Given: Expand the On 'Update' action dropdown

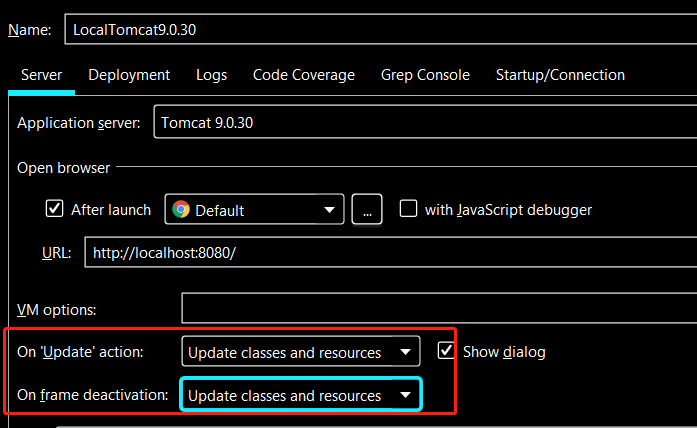Looking at the screenshot, I should 301,351.
